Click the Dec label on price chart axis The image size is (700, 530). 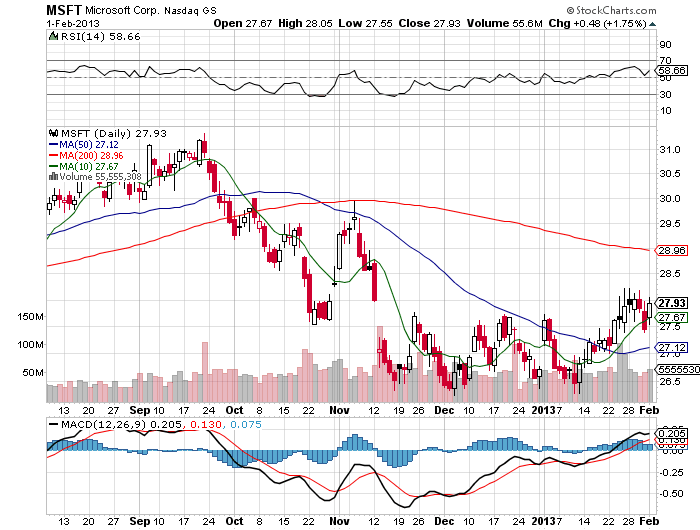tap(444, 410)
